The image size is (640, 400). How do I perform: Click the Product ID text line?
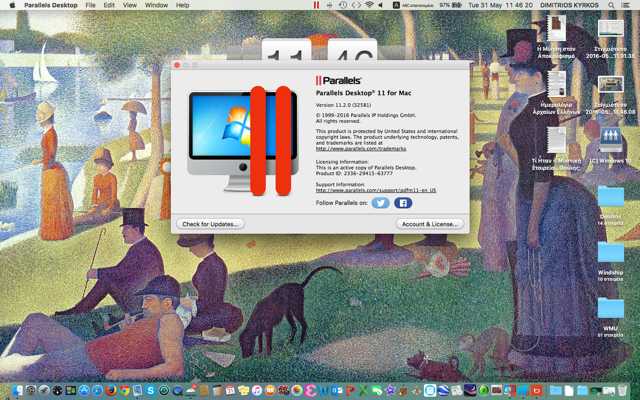[x=354, y=173]
